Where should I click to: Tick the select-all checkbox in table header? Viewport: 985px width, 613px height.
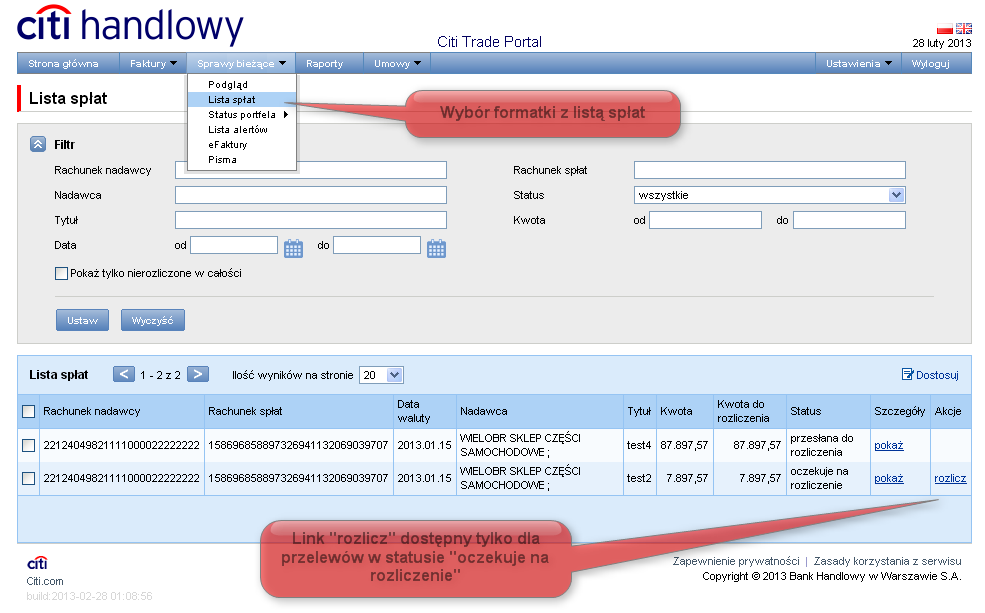coord(28,411)
